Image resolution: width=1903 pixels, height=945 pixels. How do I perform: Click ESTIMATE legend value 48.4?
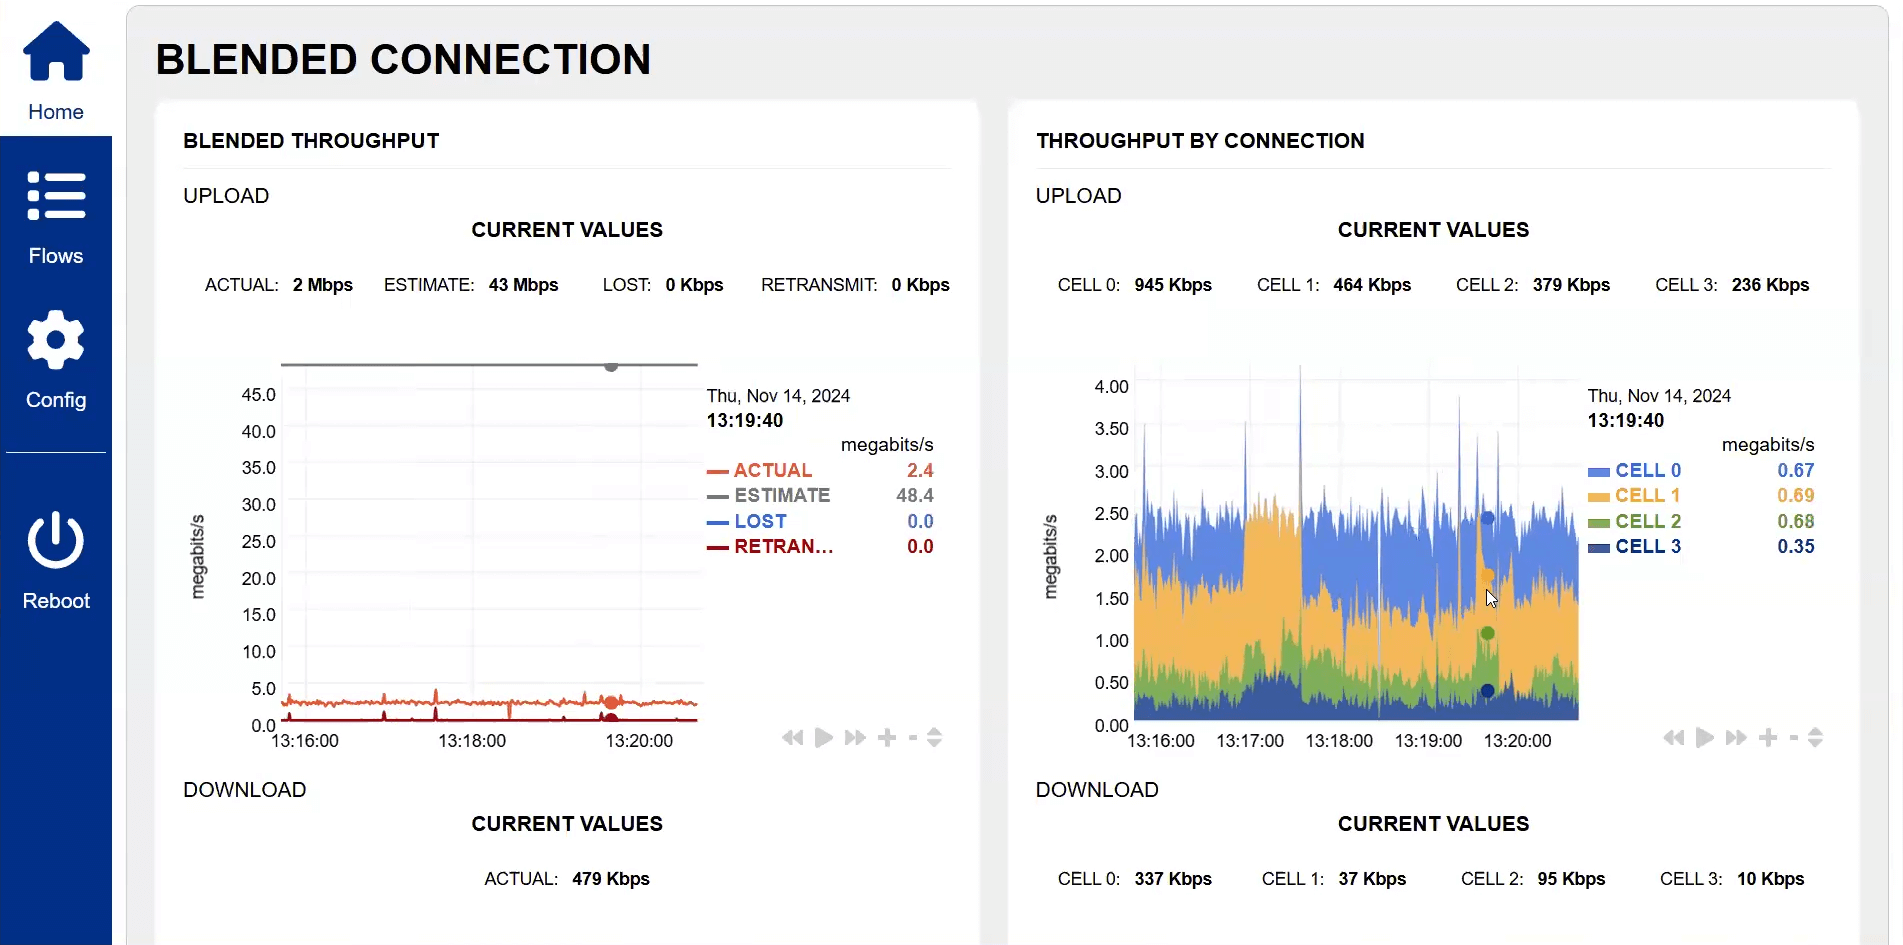tap(915, 495)
